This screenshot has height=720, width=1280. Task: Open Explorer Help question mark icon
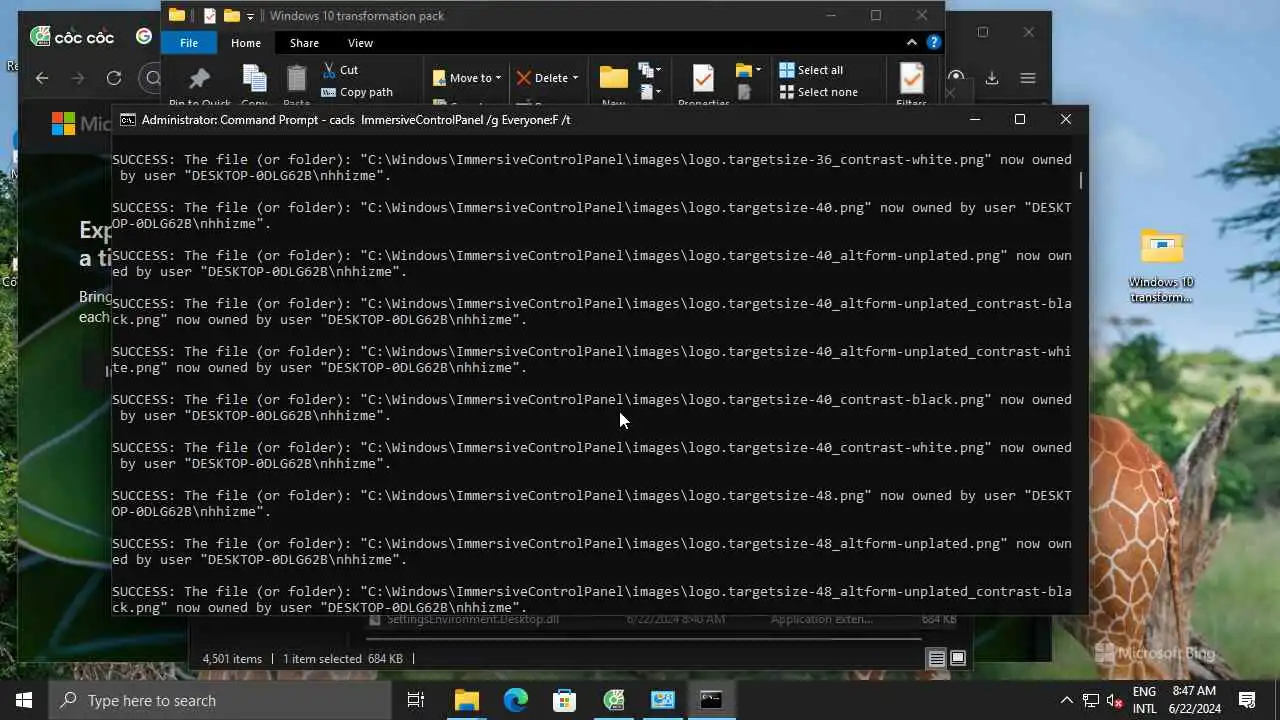coord(934,43)
